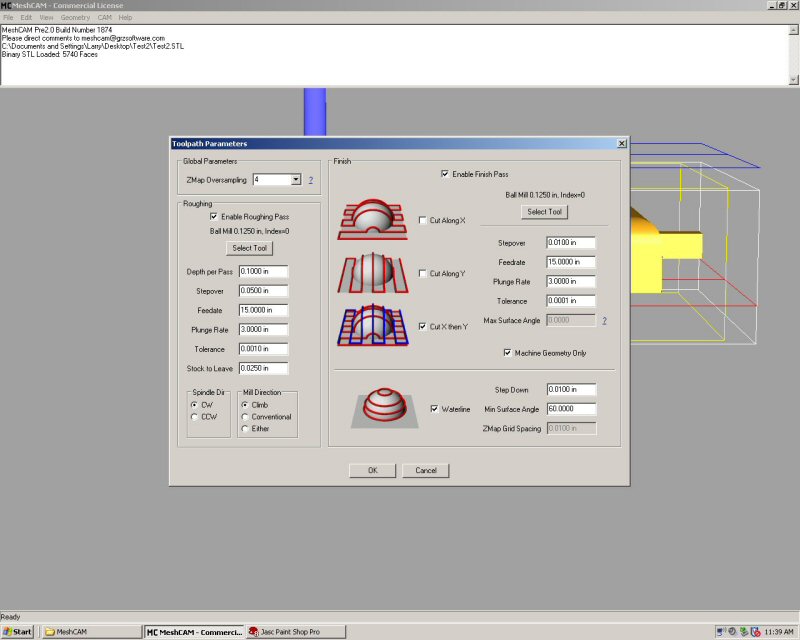Click the Waterline toolpath illustration

384,408
